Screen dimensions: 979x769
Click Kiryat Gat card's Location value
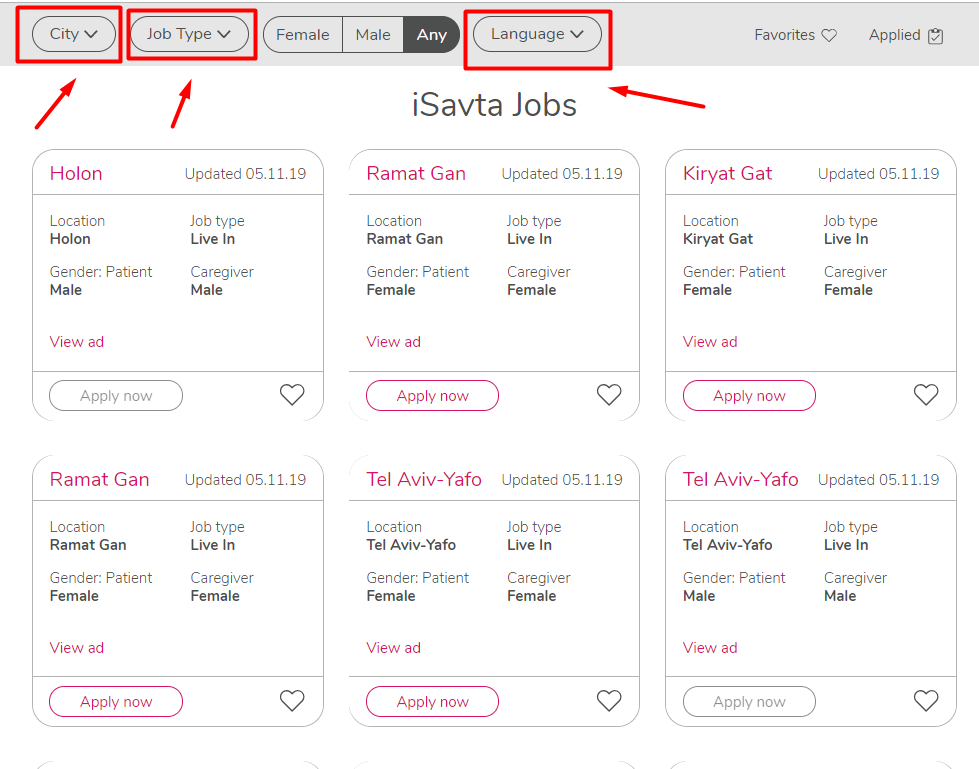click(x=718, y=239)
